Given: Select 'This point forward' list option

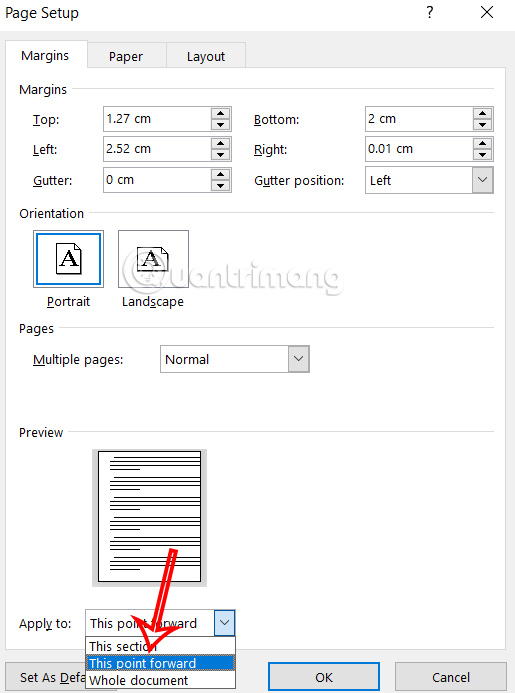Looking at the screenshot, I should point(160,663).
